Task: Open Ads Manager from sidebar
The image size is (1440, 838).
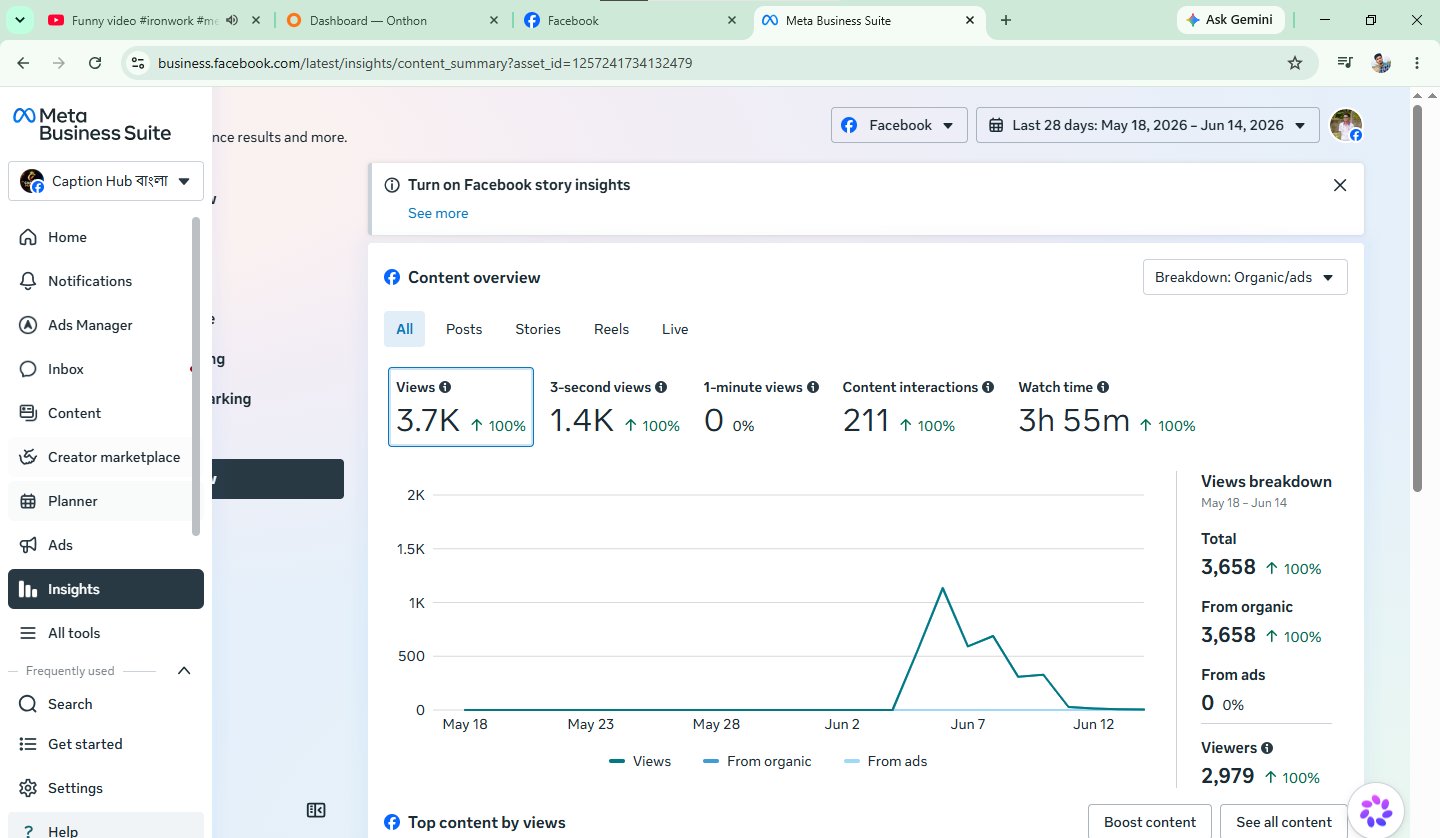Action: click(105, 325)
